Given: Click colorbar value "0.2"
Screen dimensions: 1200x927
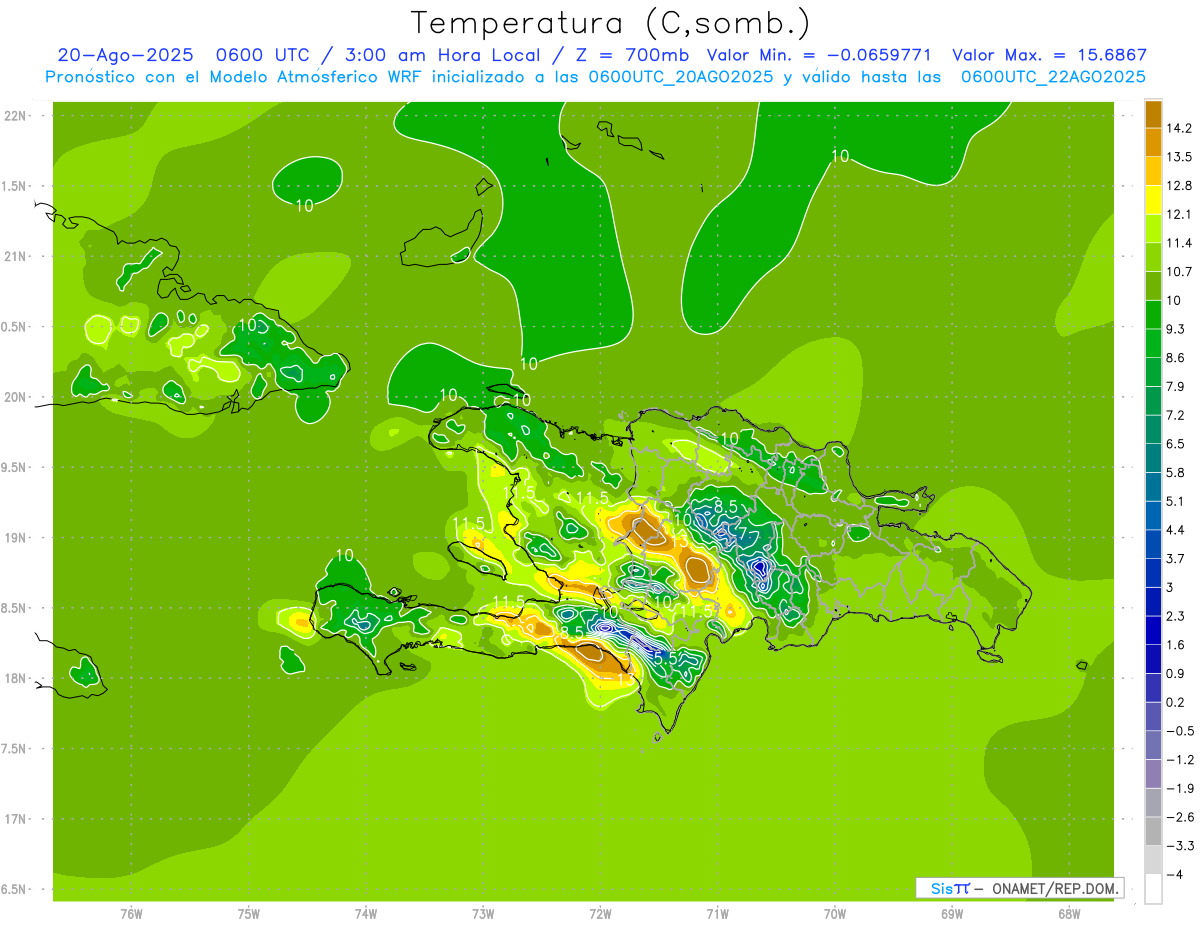Looking at the screenshot, I should click(x=1176, y=702).
